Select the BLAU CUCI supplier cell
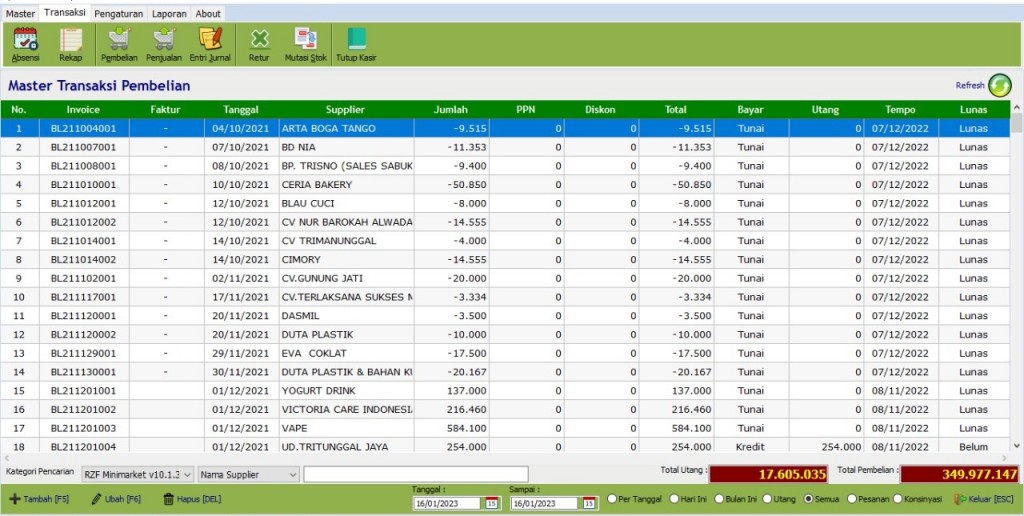 click(346, 203)
